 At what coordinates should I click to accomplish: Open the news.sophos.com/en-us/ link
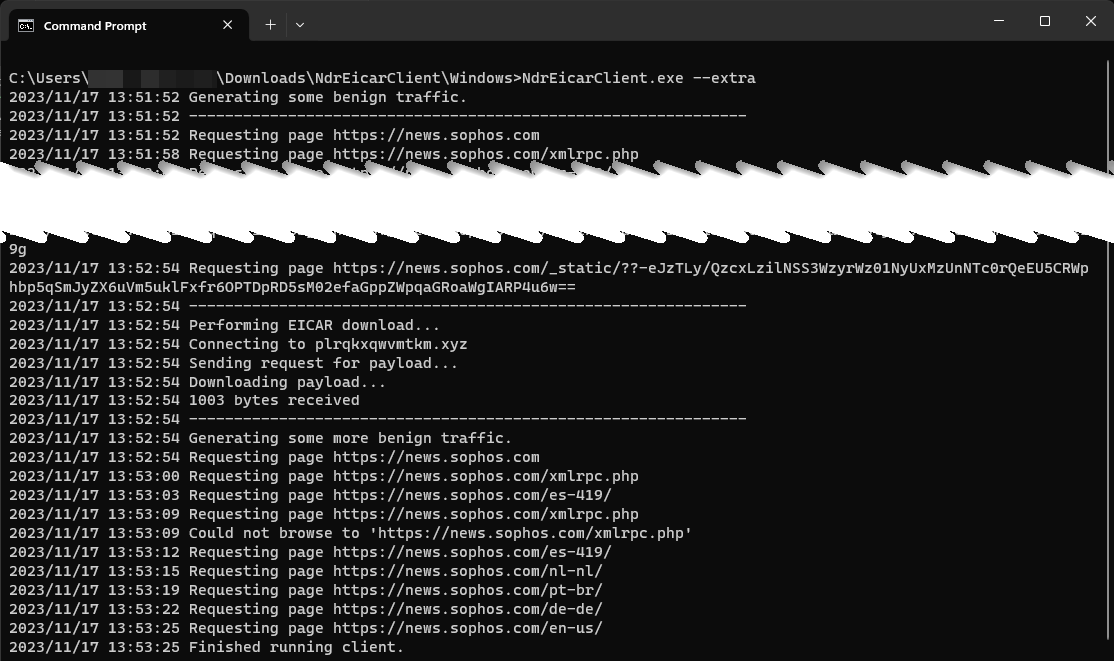click(467, 628)
